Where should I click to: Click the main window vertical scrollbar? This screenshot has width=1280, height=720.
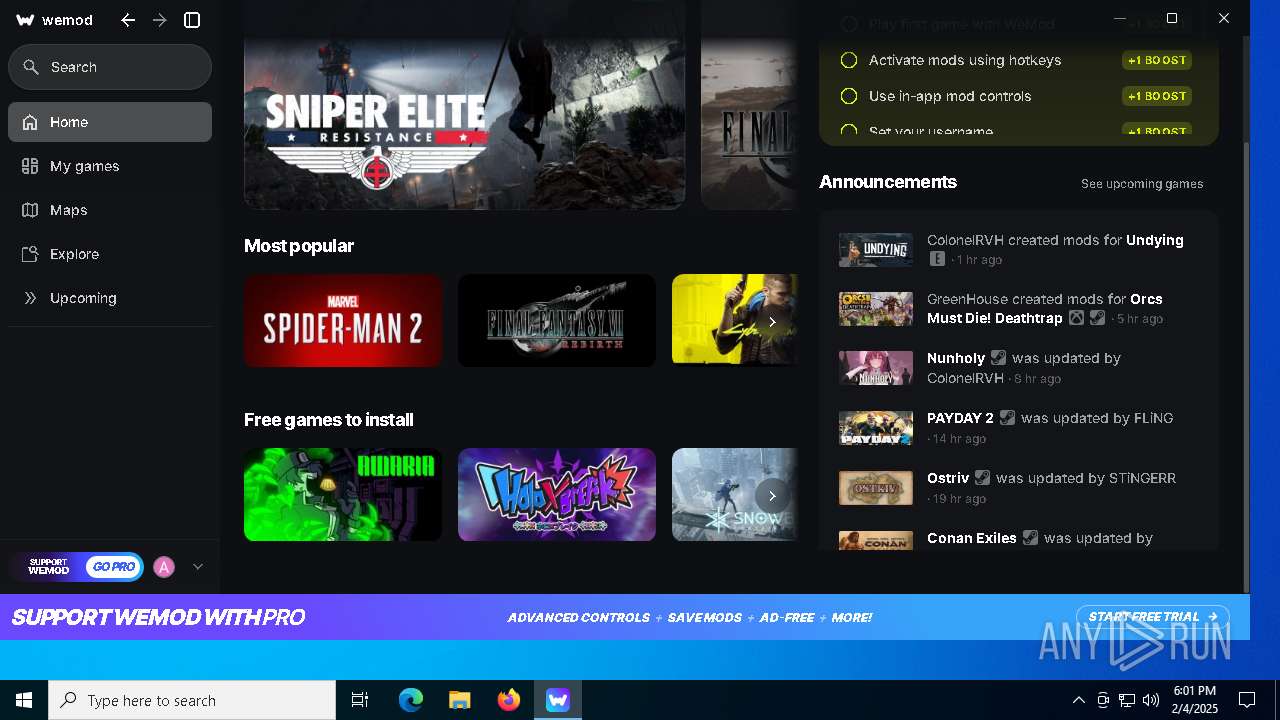coord(1246,366)
